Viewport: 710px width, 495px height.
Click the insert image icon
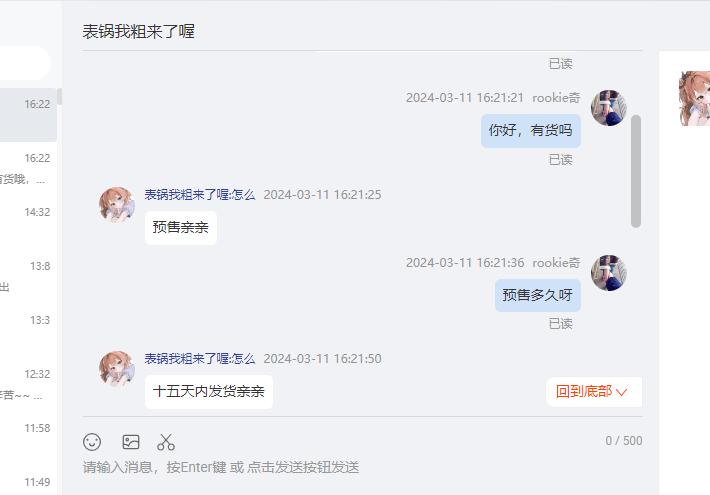(x=131, y=442)
